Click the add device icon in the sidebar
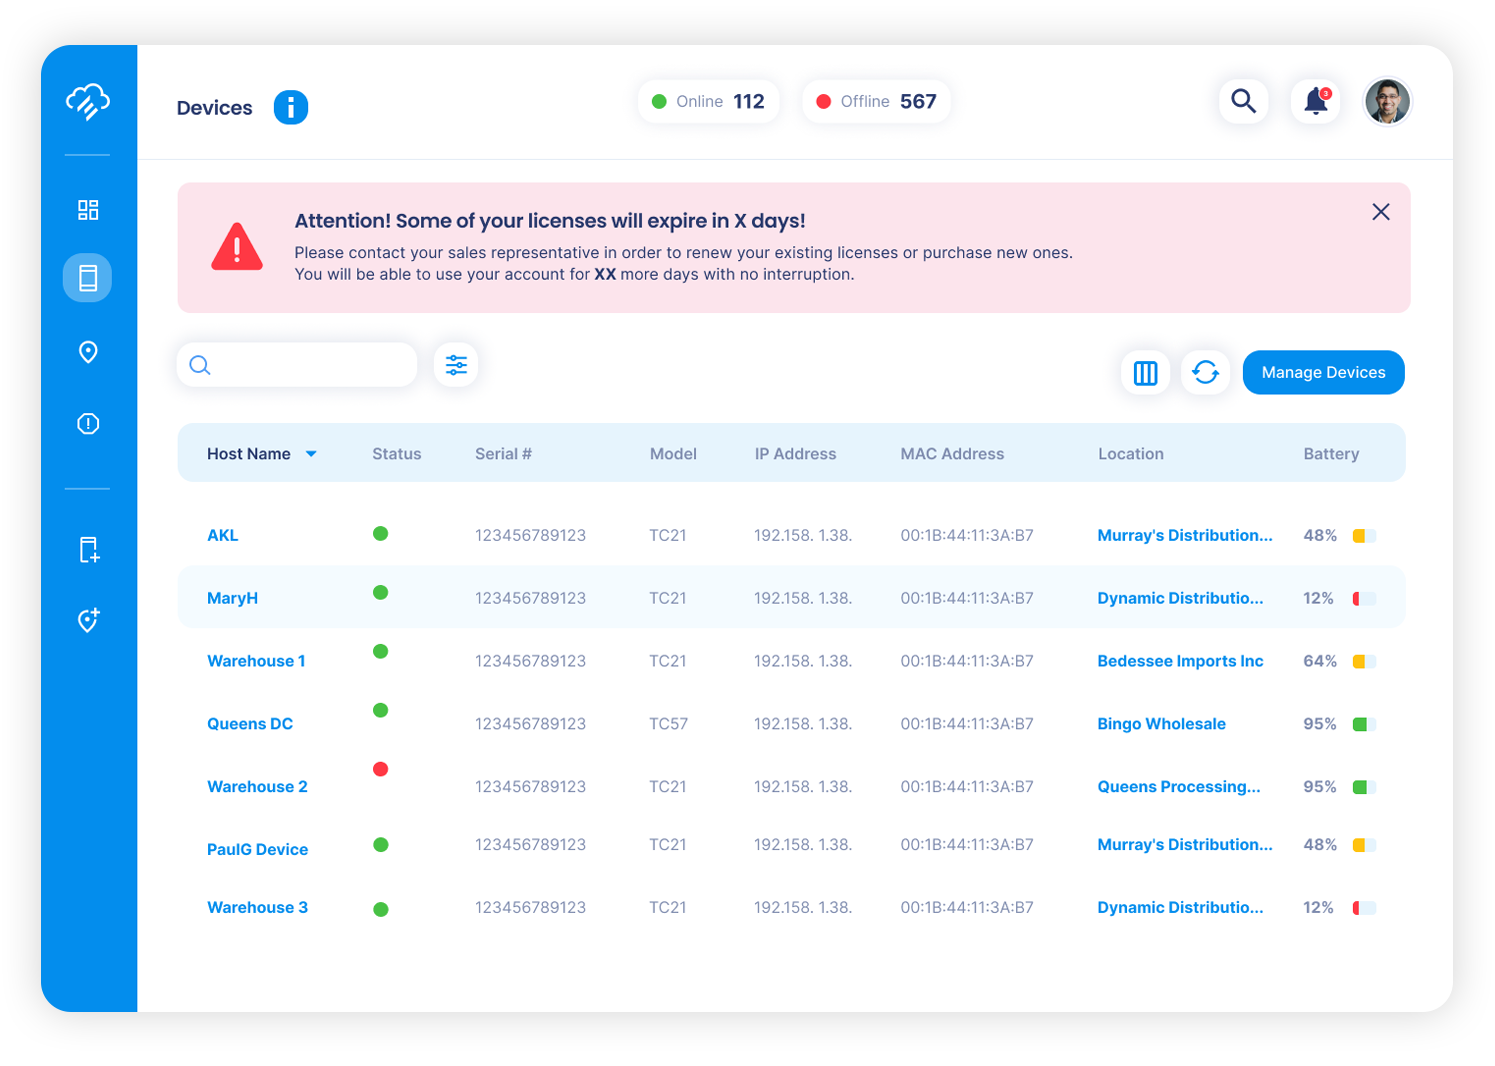Screen dimensions: 1495x1066 tap(88, 550)
